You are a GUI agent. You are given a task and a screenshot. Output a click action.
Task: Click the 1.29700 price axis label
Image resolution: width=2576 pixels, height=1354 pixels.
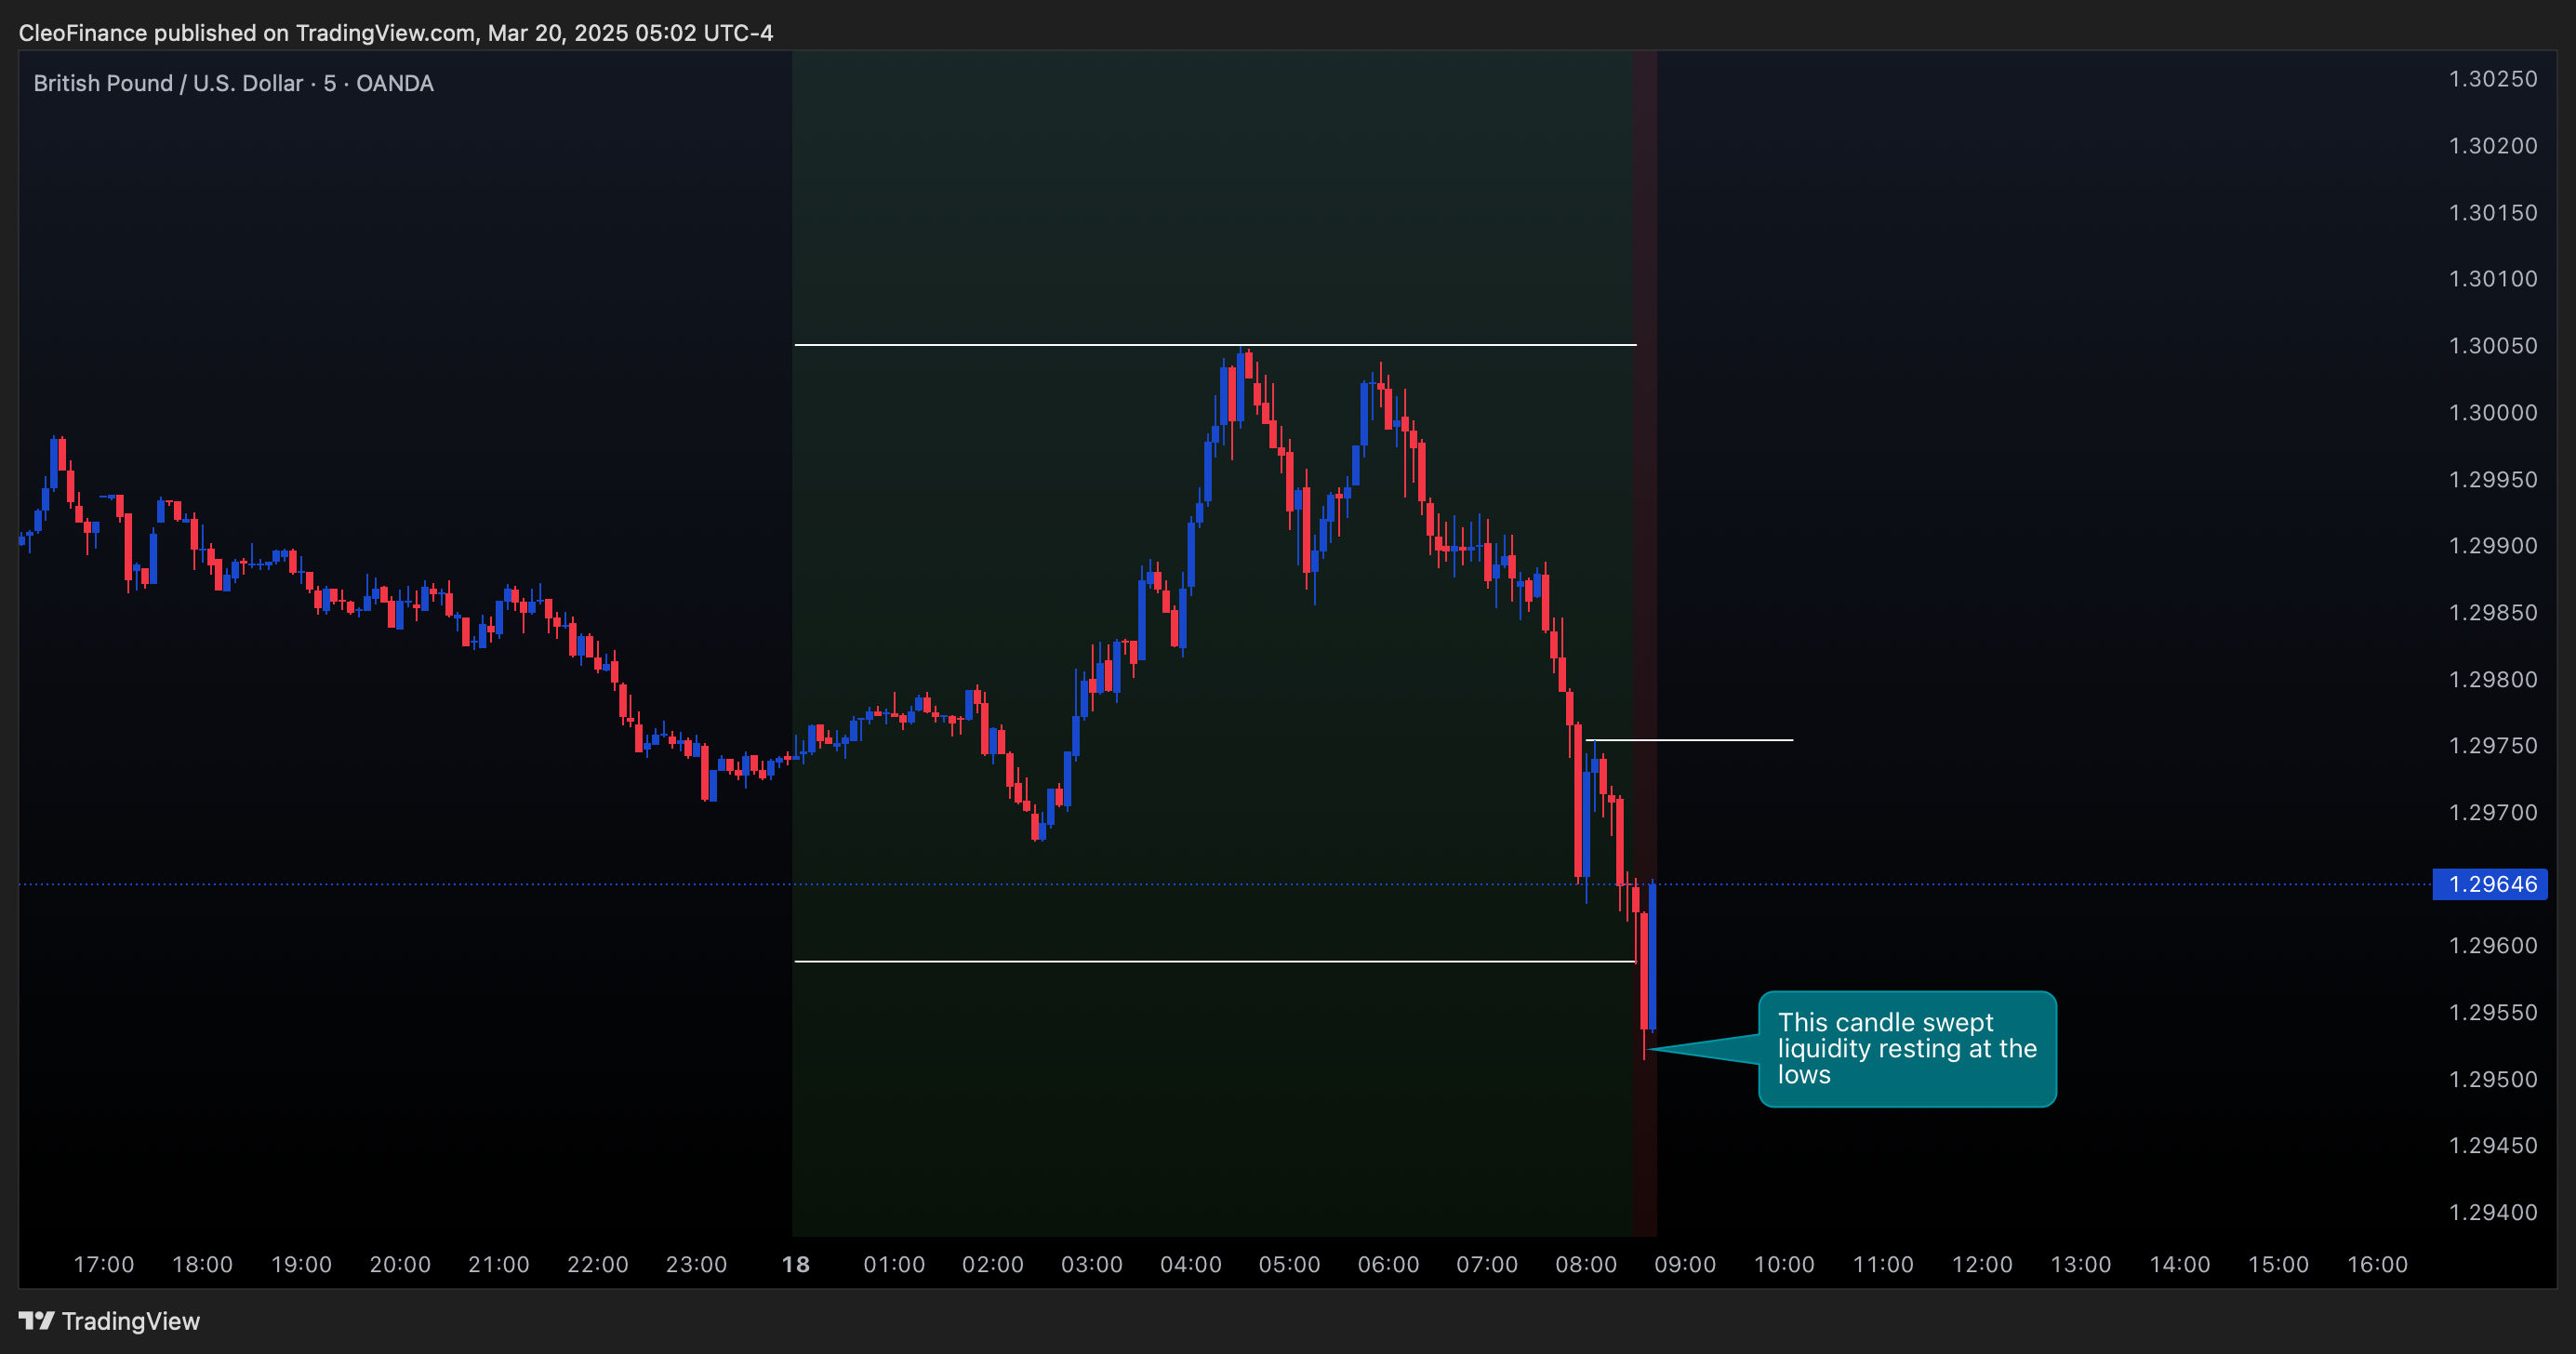click(x=2493, y=813)
